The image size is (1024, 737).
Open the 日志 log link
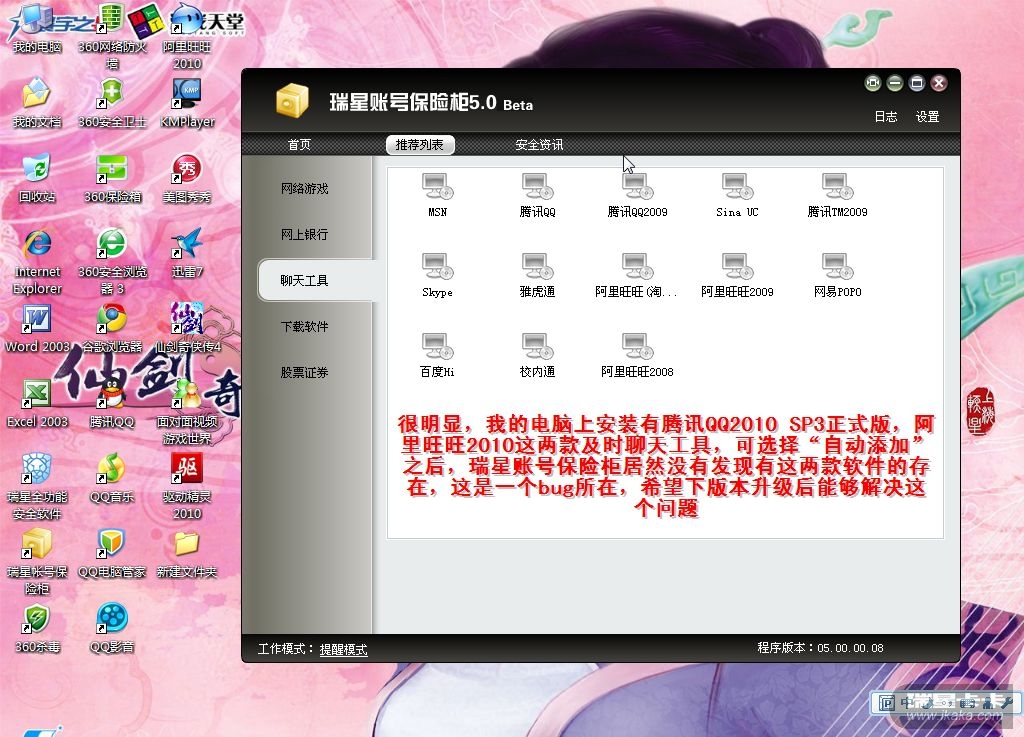(x=886, y=116)
